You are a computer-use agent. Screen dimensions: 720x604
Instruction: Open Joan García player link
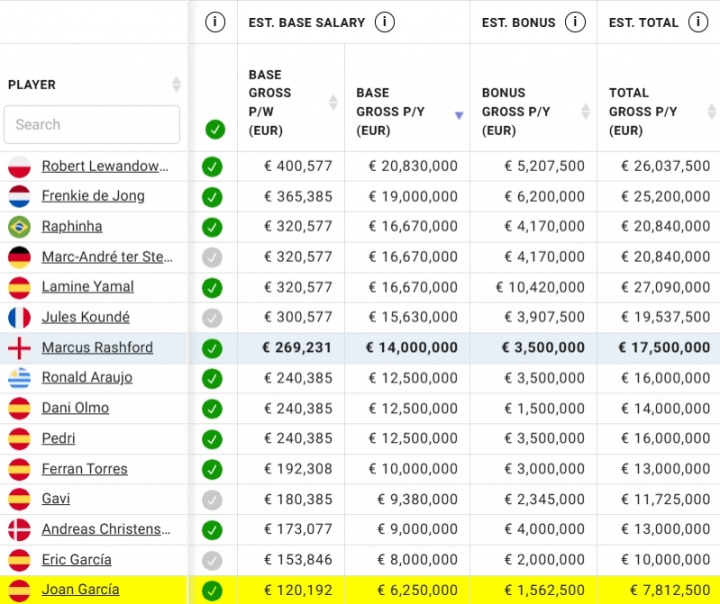[80, 590]
